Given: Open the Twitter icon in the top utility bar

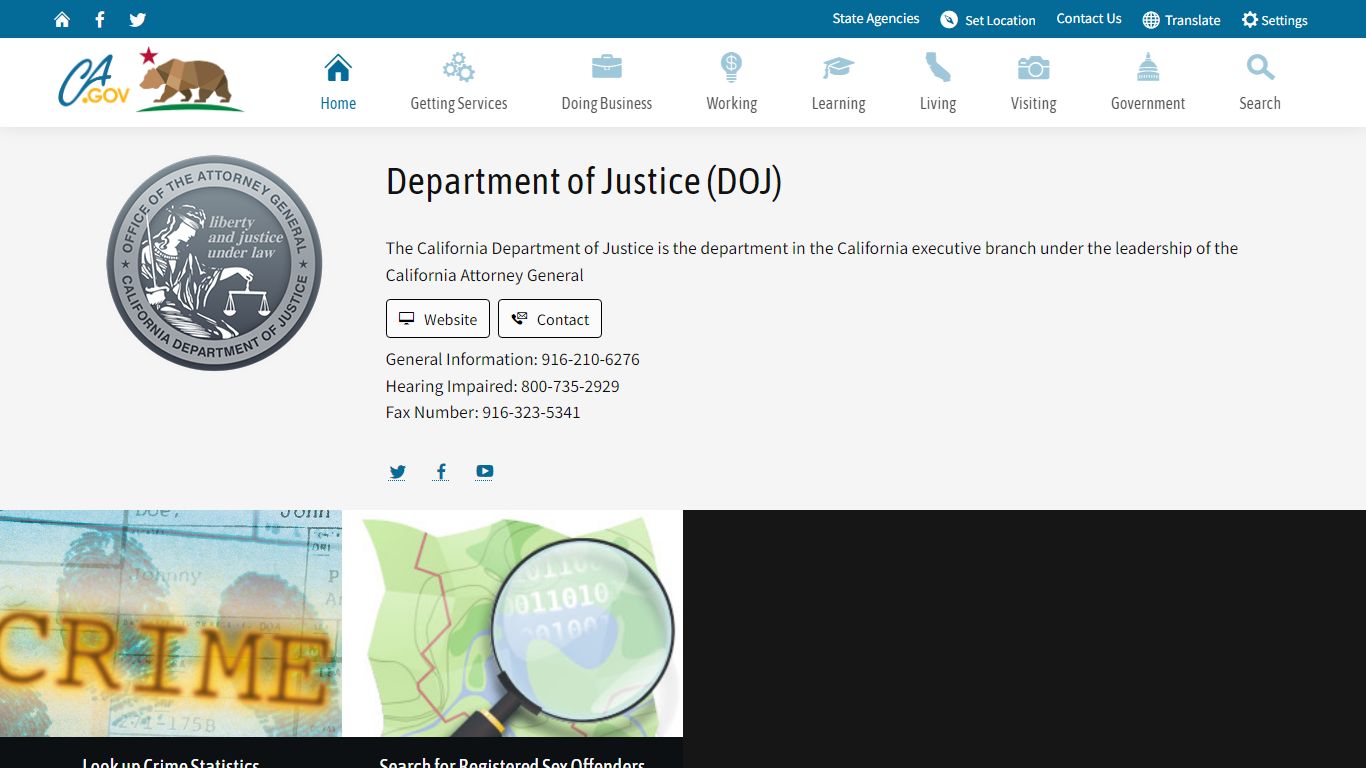Looking at the screenshot, I should tap(138, 20).
